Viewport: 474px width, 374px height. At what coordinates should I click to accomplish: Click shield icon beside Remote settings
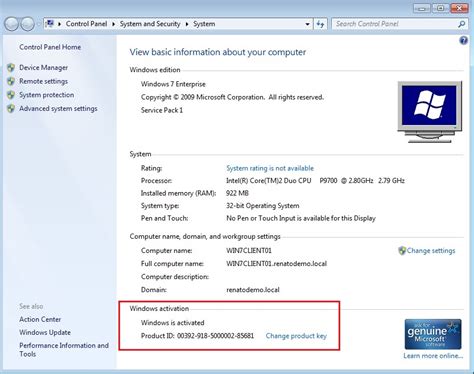pos(11,81)
